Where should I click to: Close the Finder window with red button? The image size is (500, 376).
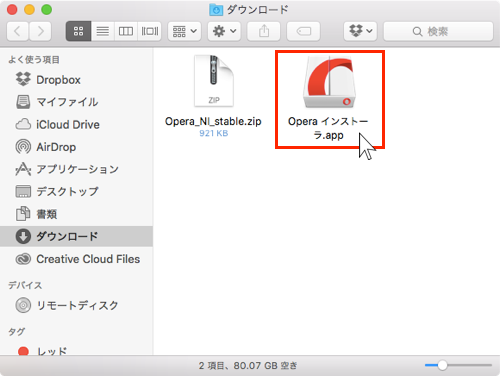click(x=12, y=10)
